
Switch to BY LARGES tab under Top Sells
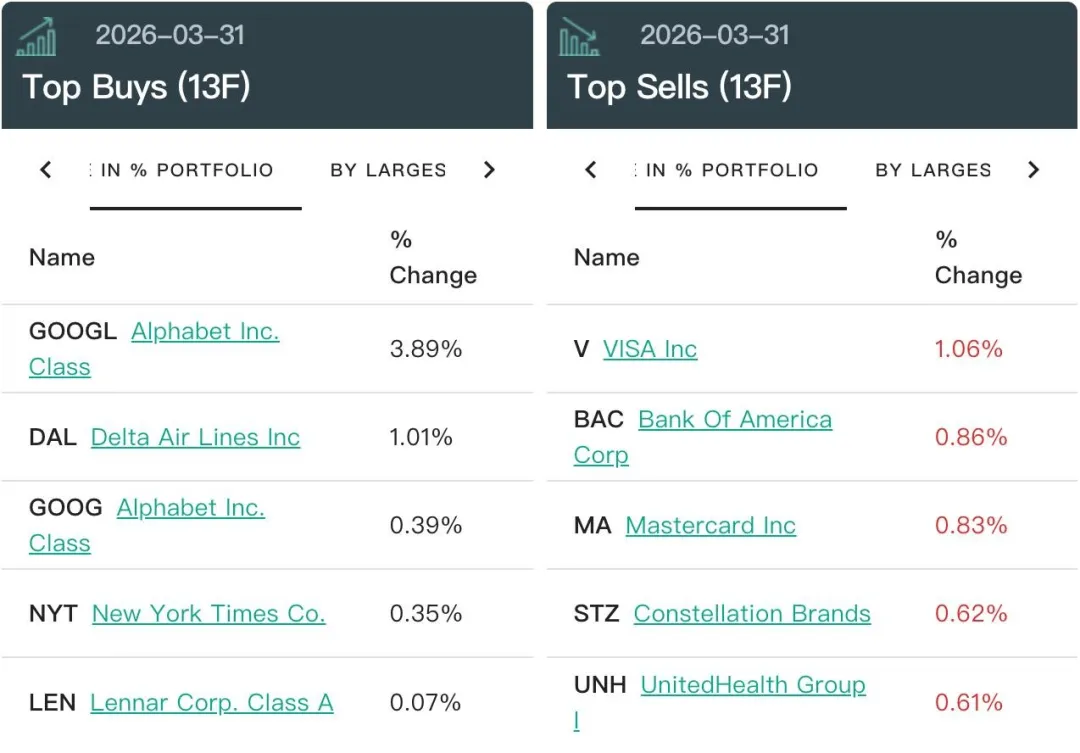pyautogui.click(x=933, y=170)
